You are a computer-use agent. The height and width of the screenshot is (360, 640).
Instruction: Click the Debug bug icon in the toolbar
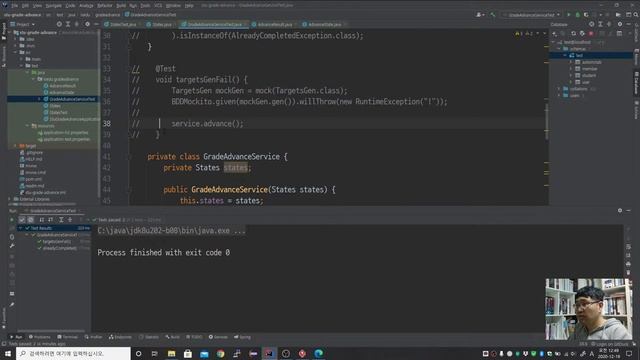(577, 15)
